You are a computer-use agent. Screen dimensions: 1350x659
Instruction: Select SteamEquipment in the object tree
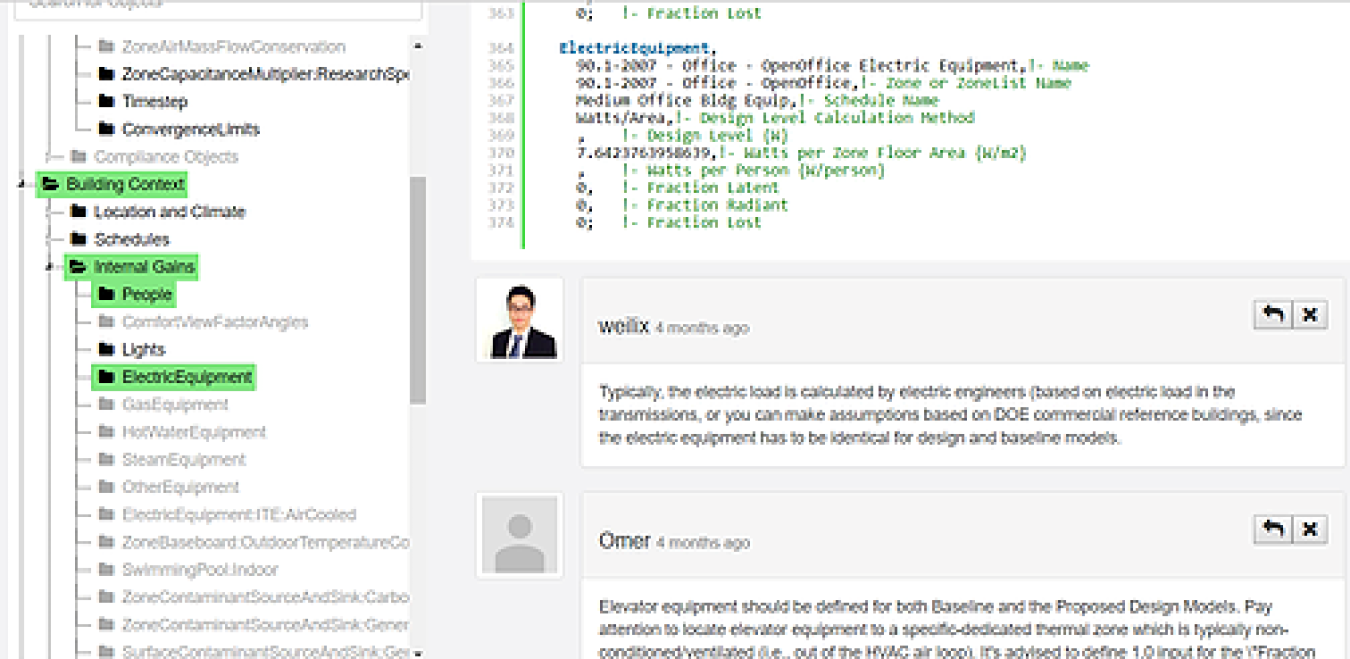(x=183, y=460)
